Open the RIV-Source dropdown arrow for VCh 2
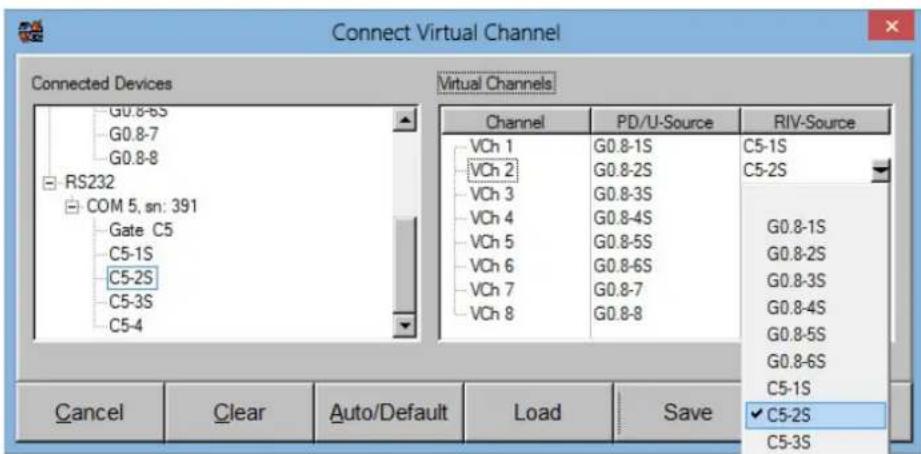The height and width of the screenshot is (454, 921). click(882, 170)
